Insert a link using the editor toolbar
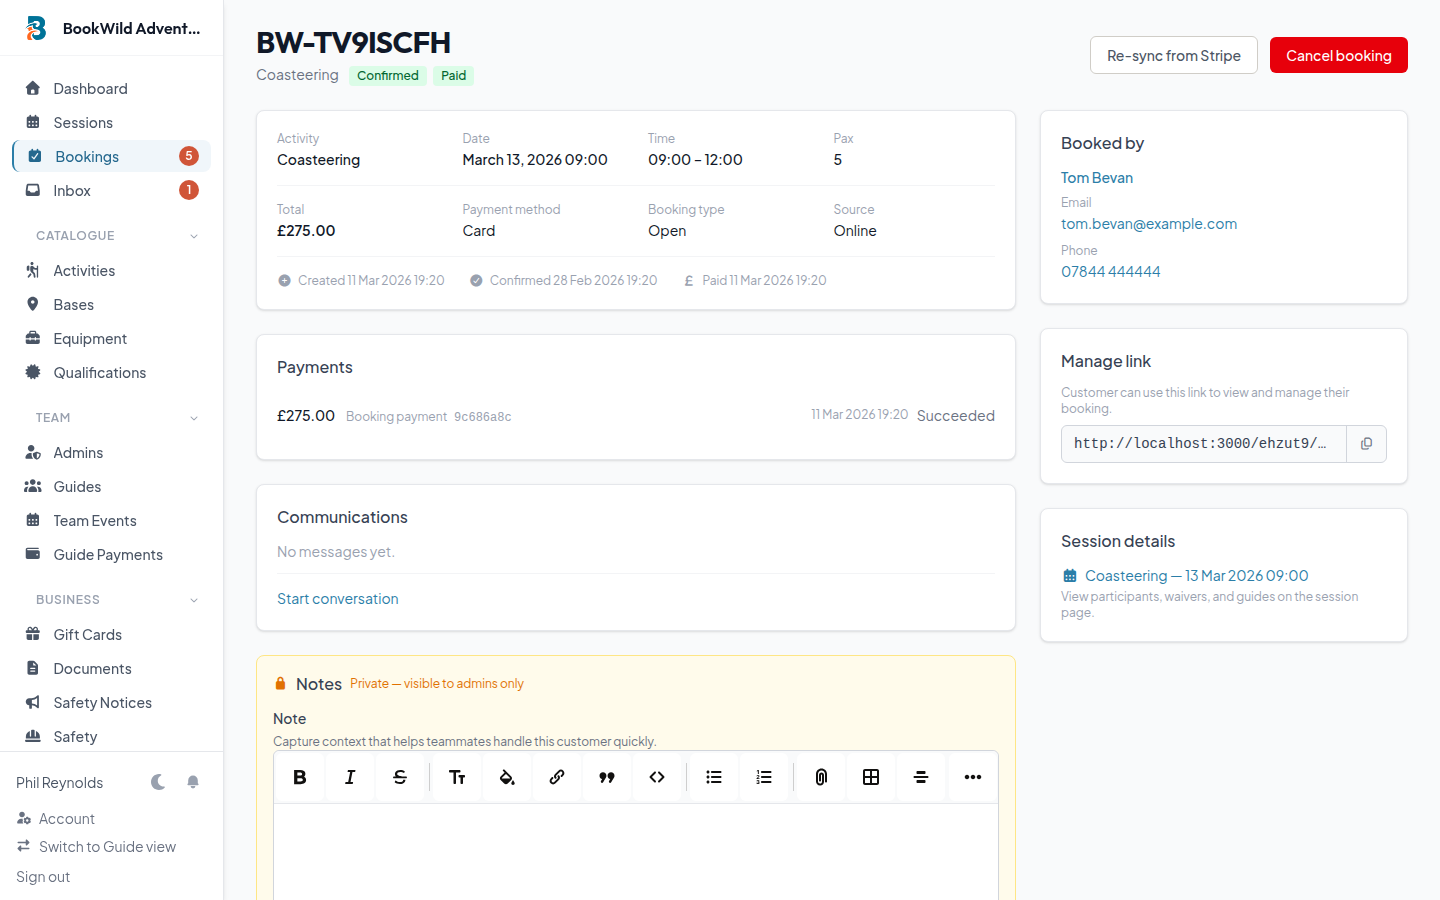This screenshot has height=900, width=1440. pos(557,777)
